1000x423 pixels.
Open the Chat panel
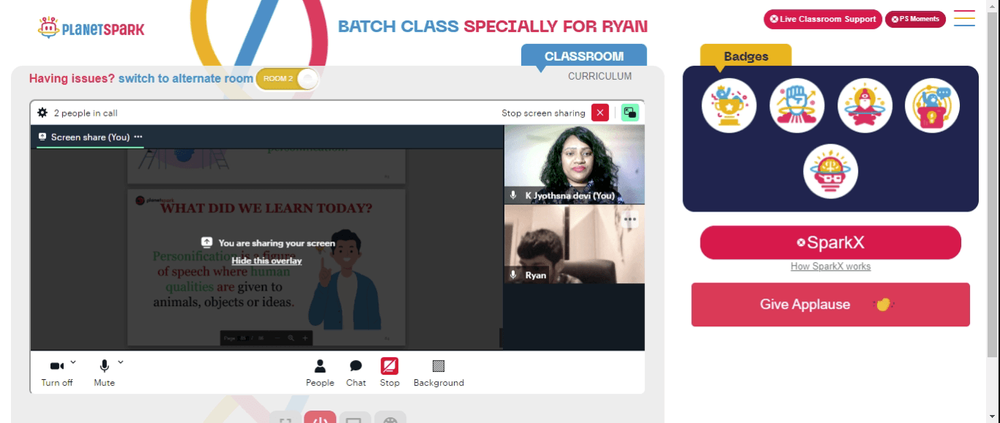pos(356,373)
